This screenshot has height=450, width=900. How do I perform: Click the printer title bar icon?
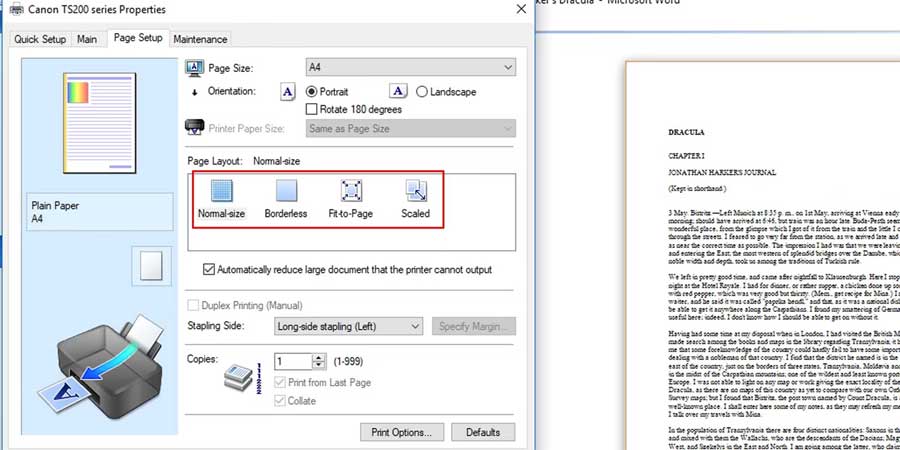(17, 9)
